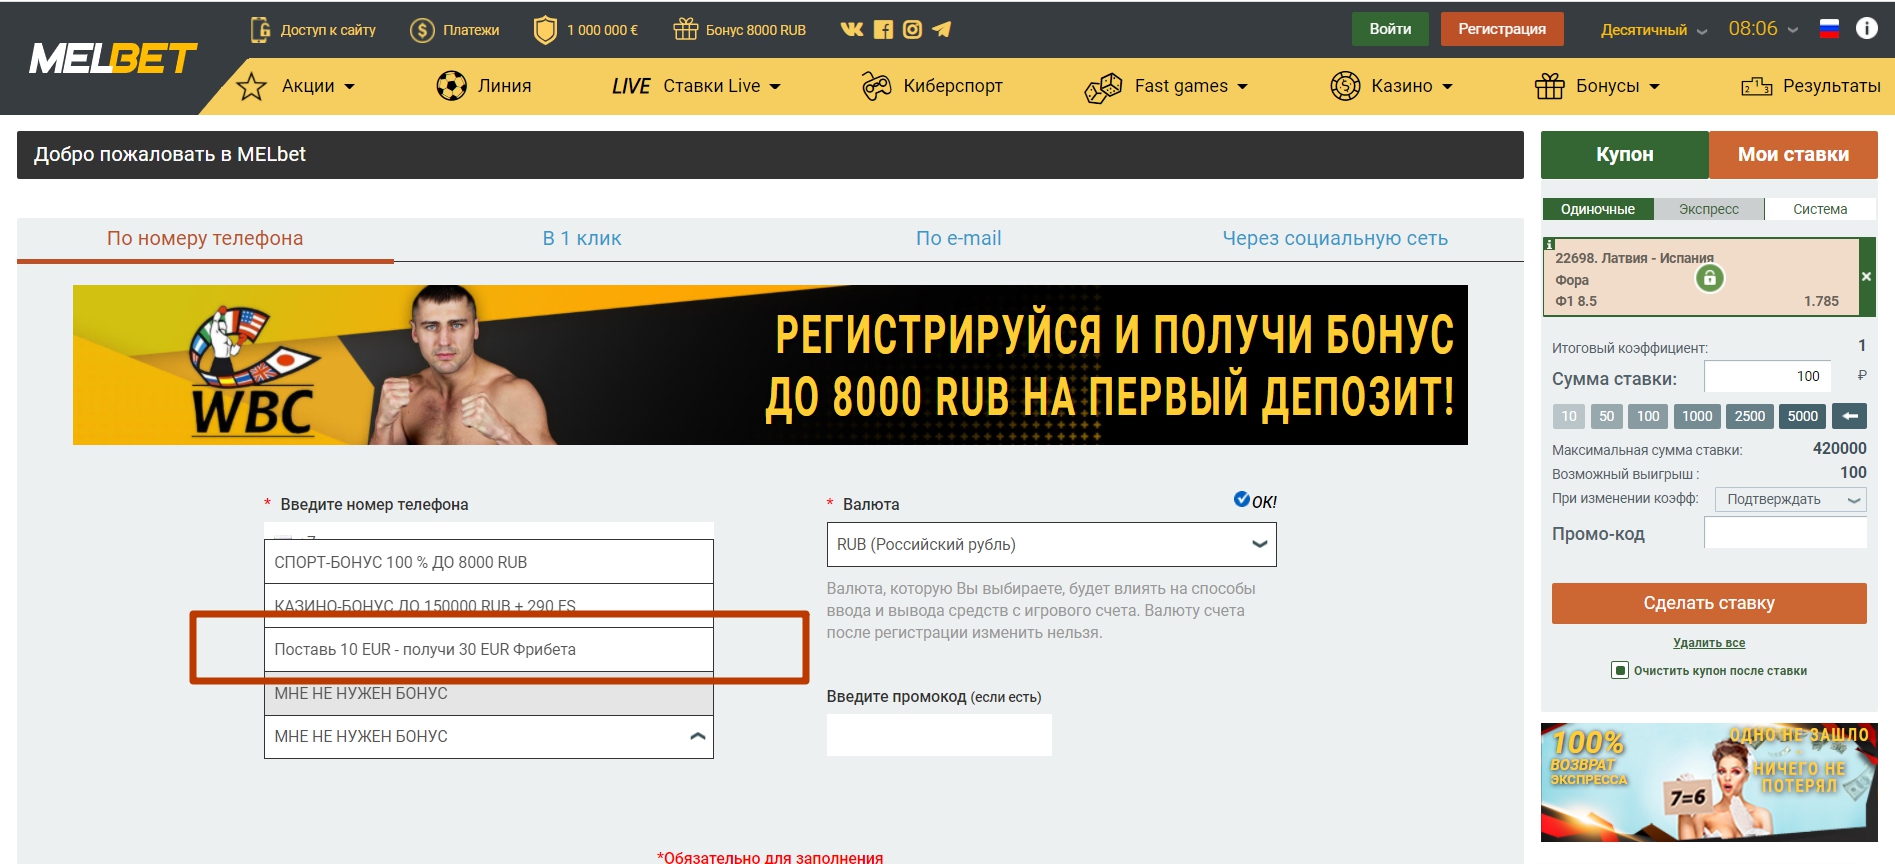
Task: Set stake to 1000 quick button
Action: (1697, 416)
